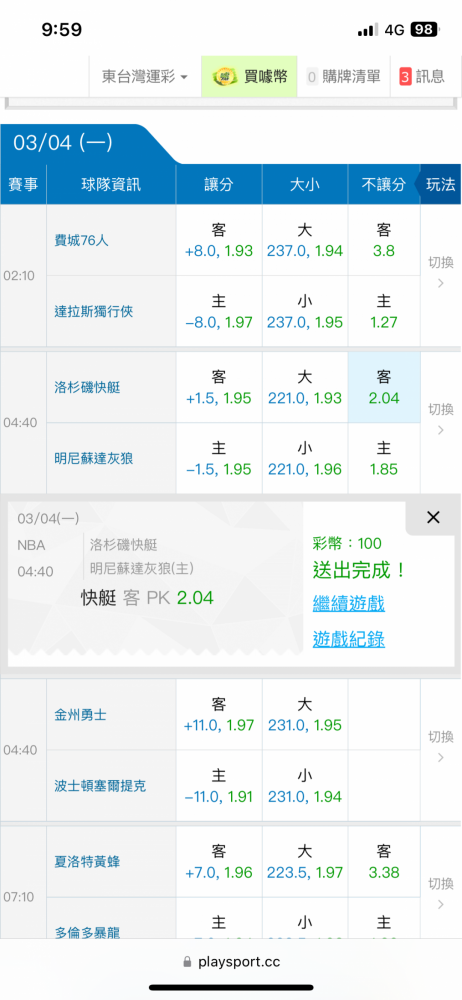Click the red 3 notification badge

(405, 77)
